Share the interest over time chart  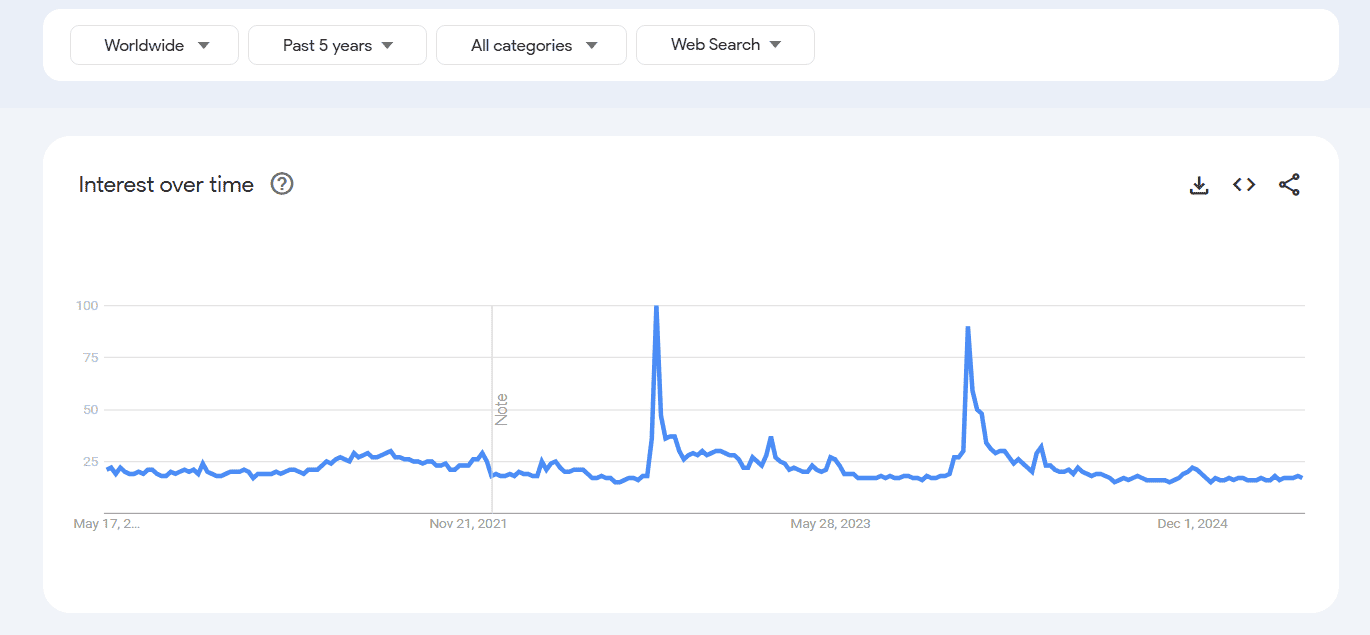click(x=1289, y=185)
